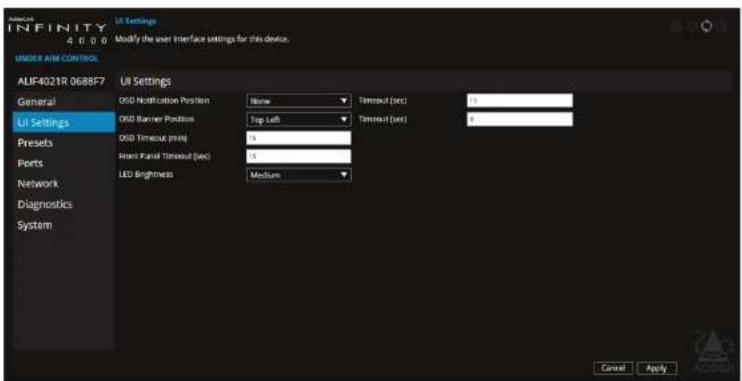
Task: Click the Apply button
Action: [x=657, y=368]
